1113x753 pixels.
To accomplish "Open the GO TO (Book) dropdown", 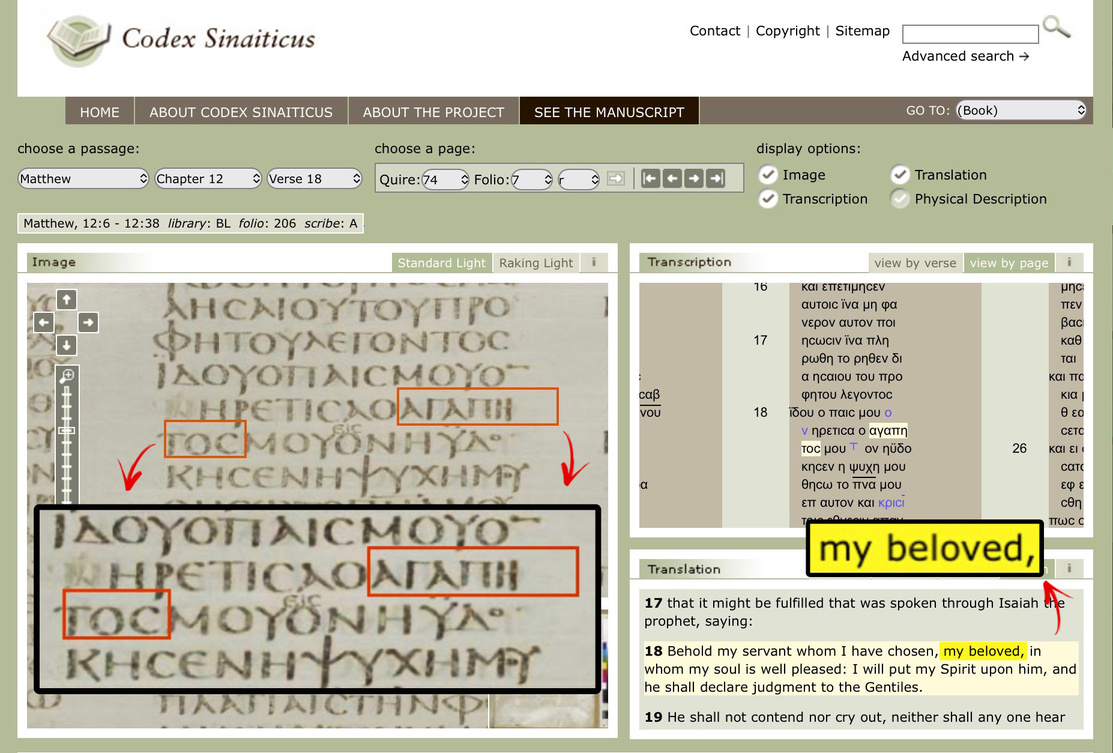I will point(1021,110).
